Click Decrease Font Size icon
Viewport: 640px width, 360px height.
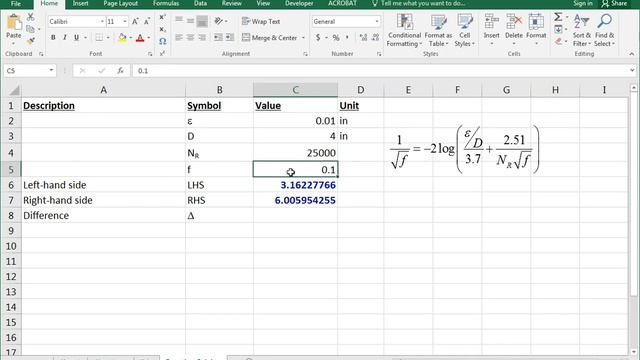point(147,21)
